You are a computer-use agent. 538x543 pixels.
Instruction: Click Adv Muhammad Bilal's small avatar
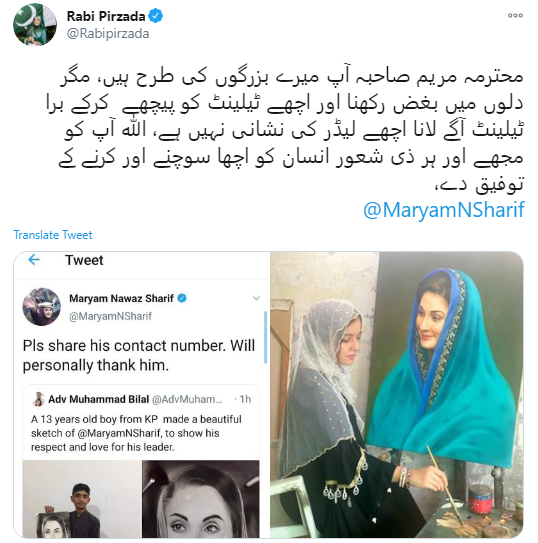point(39,399)
